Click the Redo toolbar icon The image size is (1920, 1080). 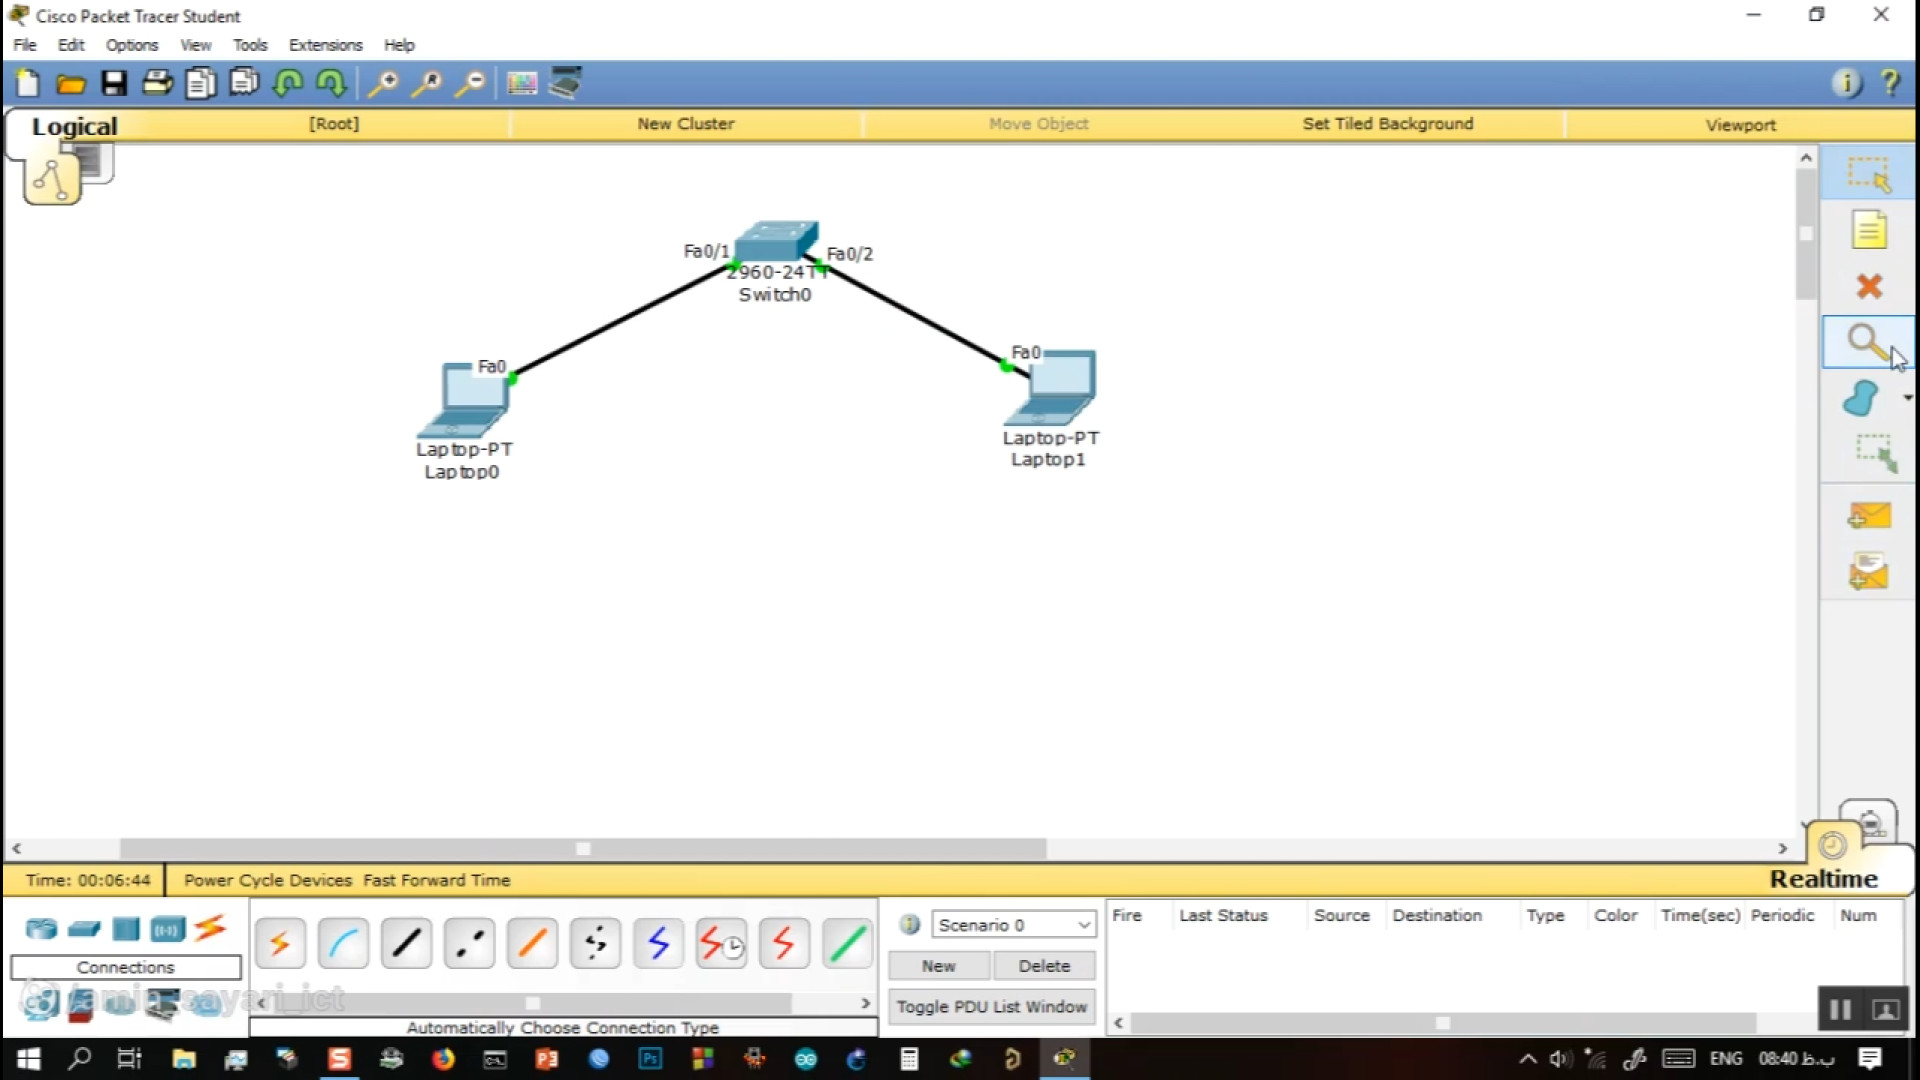click(x=331, y=83)
